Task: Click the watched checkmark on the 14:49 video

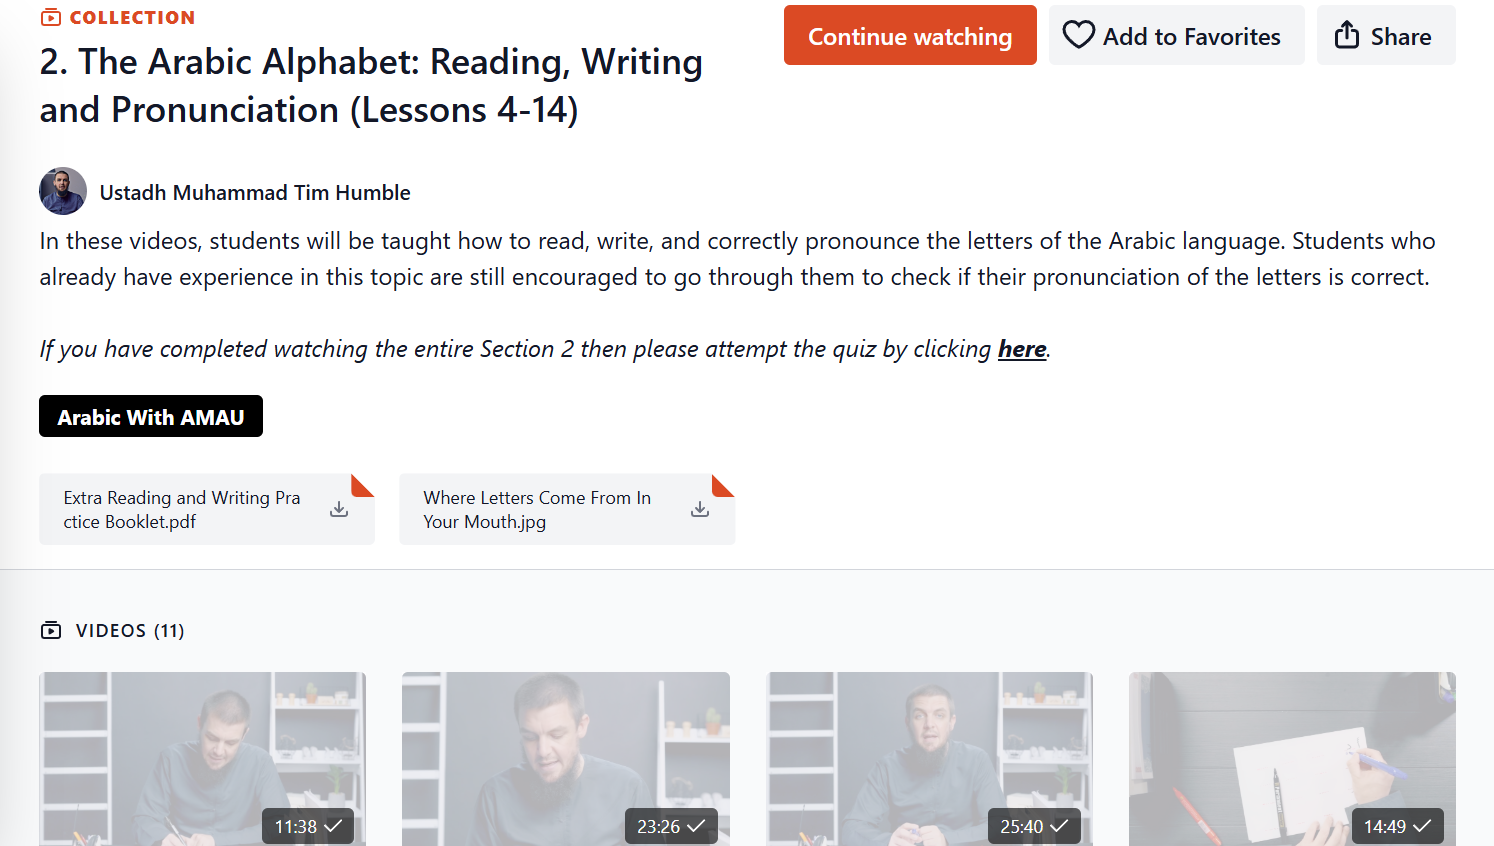Action: click(1422, 826)
